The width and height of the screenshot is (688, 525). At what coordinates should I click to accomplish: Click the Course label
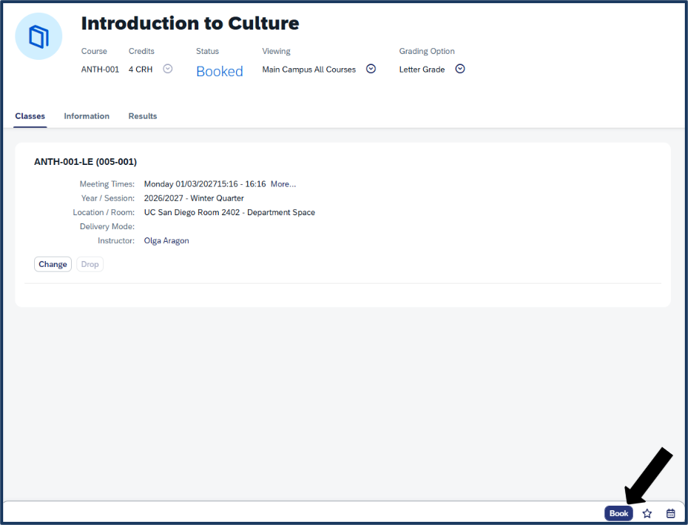(x=94, y=51)
